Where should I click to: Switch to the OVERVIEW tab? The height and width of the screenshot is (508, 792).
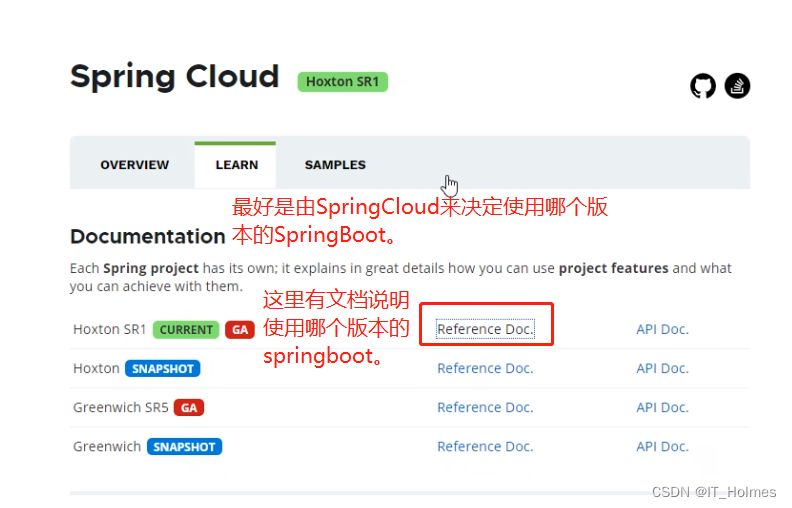tap(134, 165)
